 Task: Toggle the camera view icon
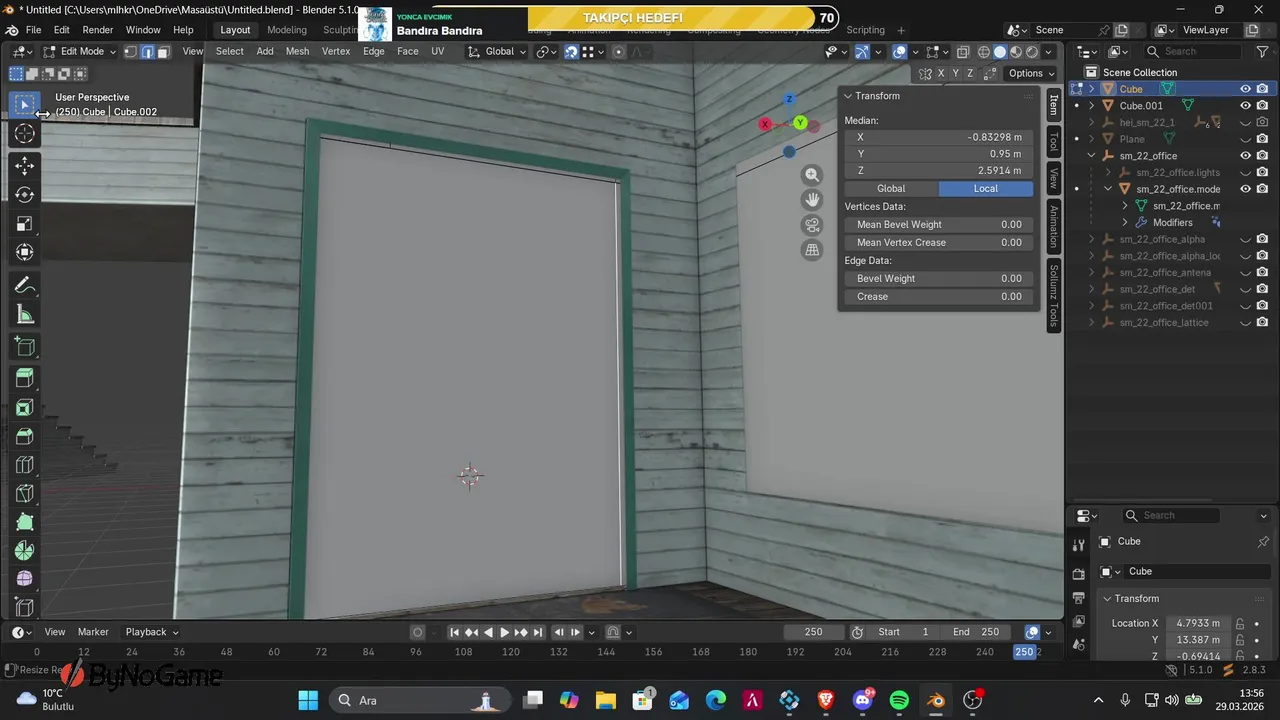point(812,225)
